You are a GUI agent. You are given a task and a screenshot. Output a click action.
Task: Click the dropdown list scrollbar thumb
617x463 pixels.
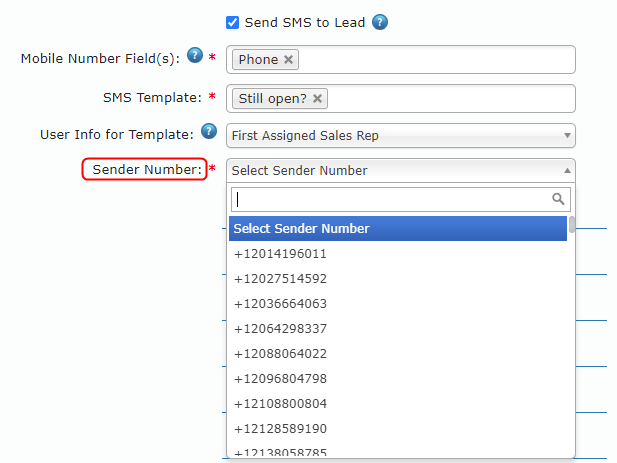click(x=572, y=225)
